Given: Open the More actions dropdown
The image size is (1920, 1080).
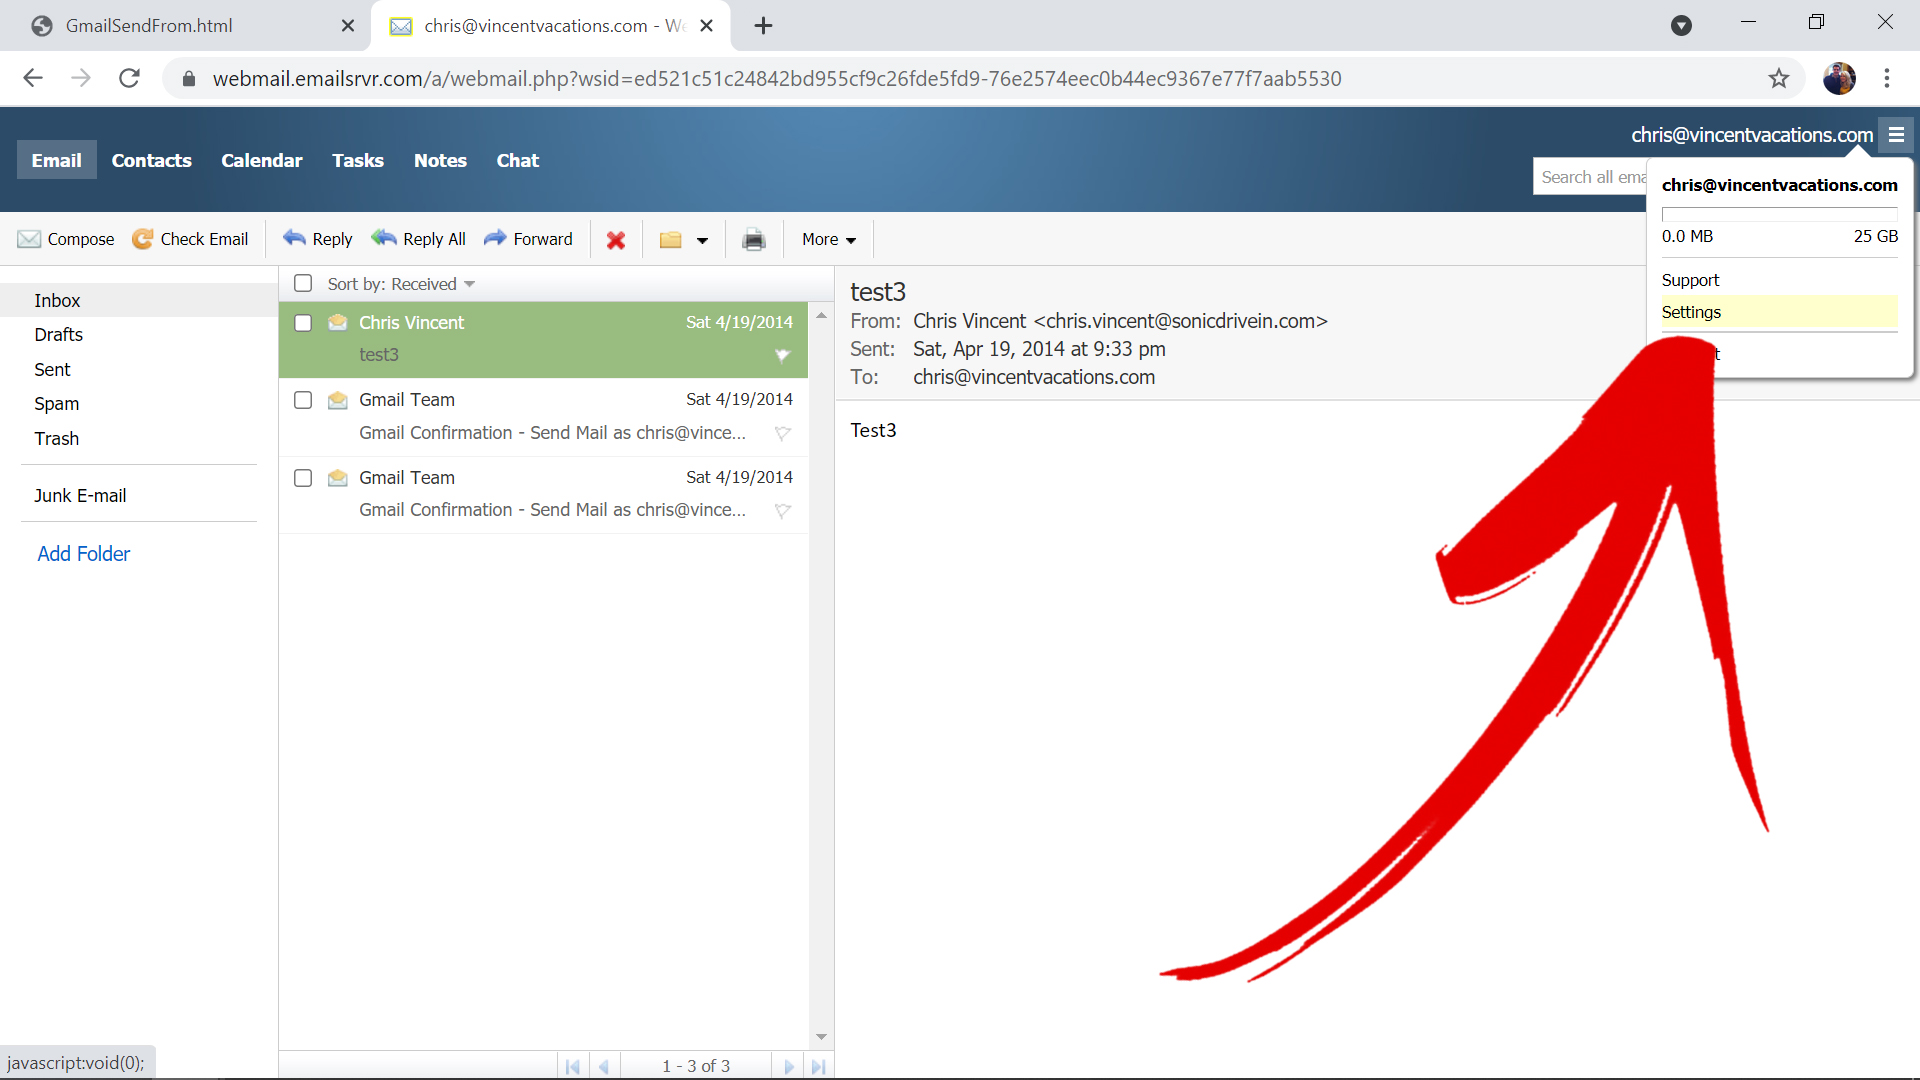Looking at the screenshot, I should click(829, 239).
